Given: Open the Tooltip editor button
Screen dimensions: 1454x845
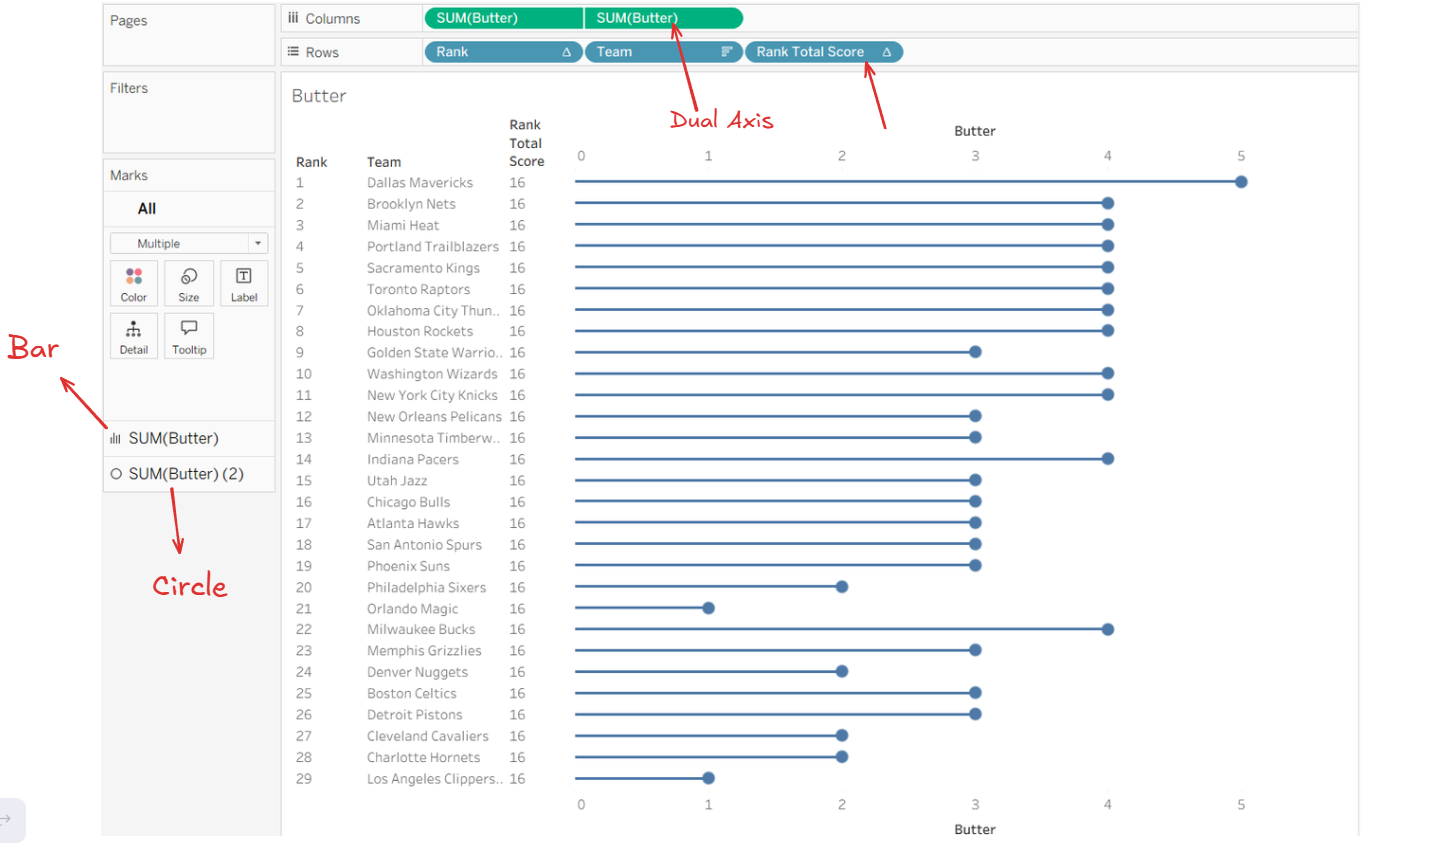Looking at the screenshot, I should coord(189,337).
